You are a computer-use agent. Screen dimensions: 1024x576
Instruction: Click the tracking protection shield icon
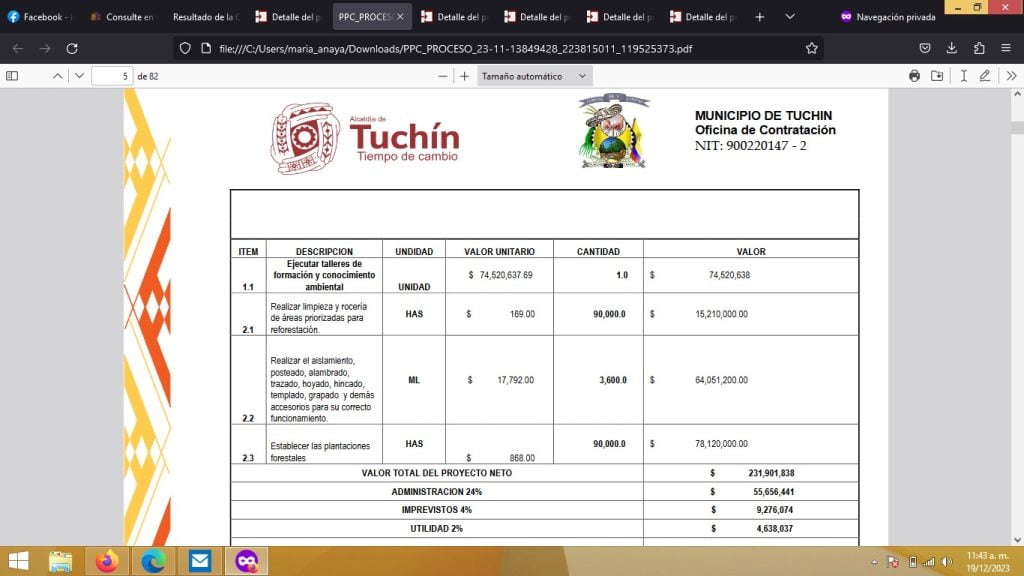[185, 48]
